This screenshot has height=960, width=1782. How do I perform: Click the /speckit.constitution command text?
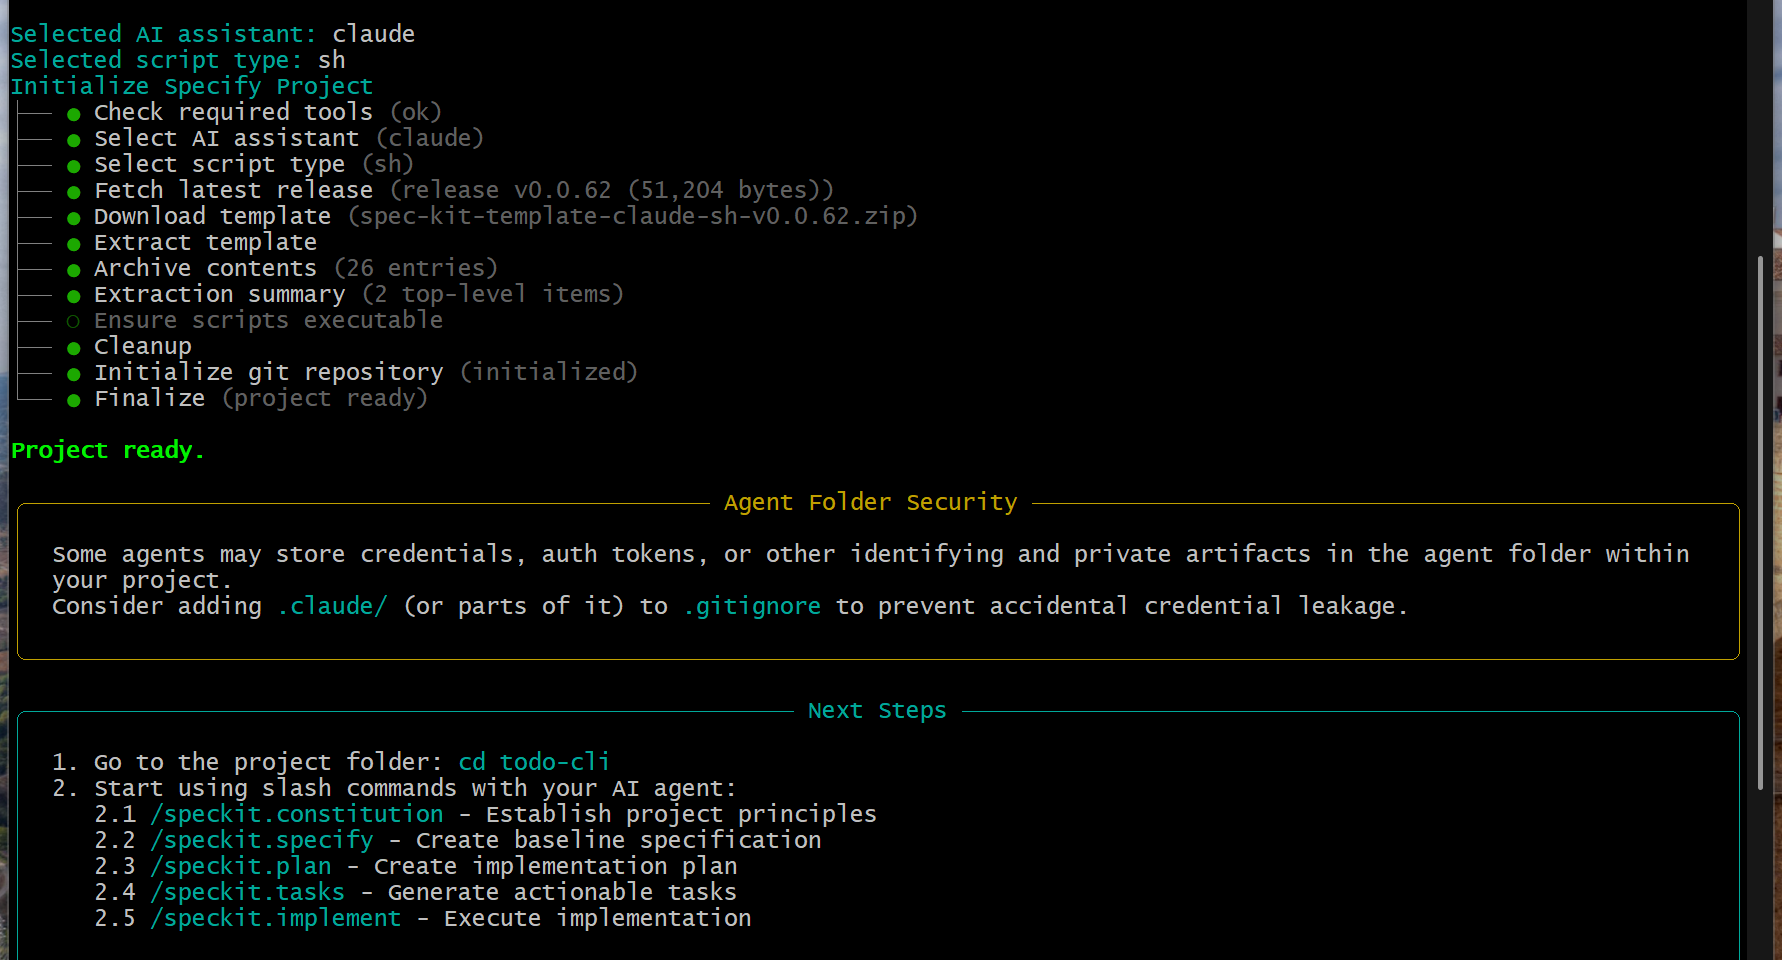coord(297,814)
